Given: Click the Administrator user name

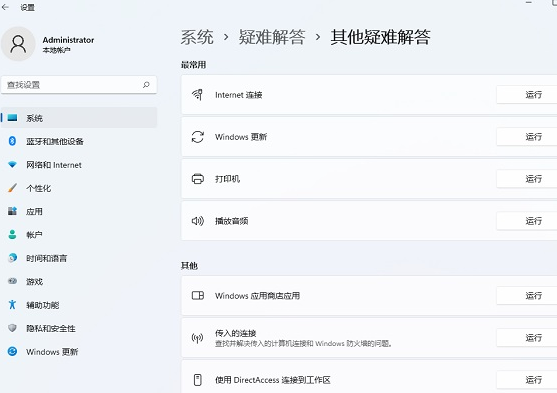Looking at the screenshot, I should tap(68, 40).
